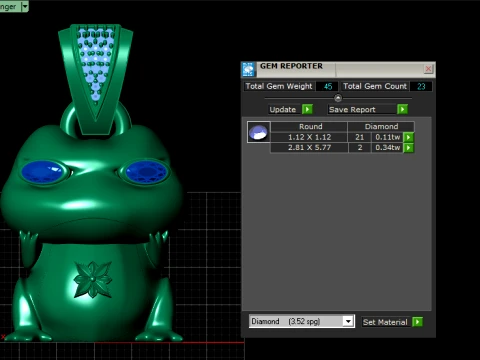The height and width of the screenshot is (360, 480).
Task: Select the round gem thumbnail
Action: tap(259, 132)
